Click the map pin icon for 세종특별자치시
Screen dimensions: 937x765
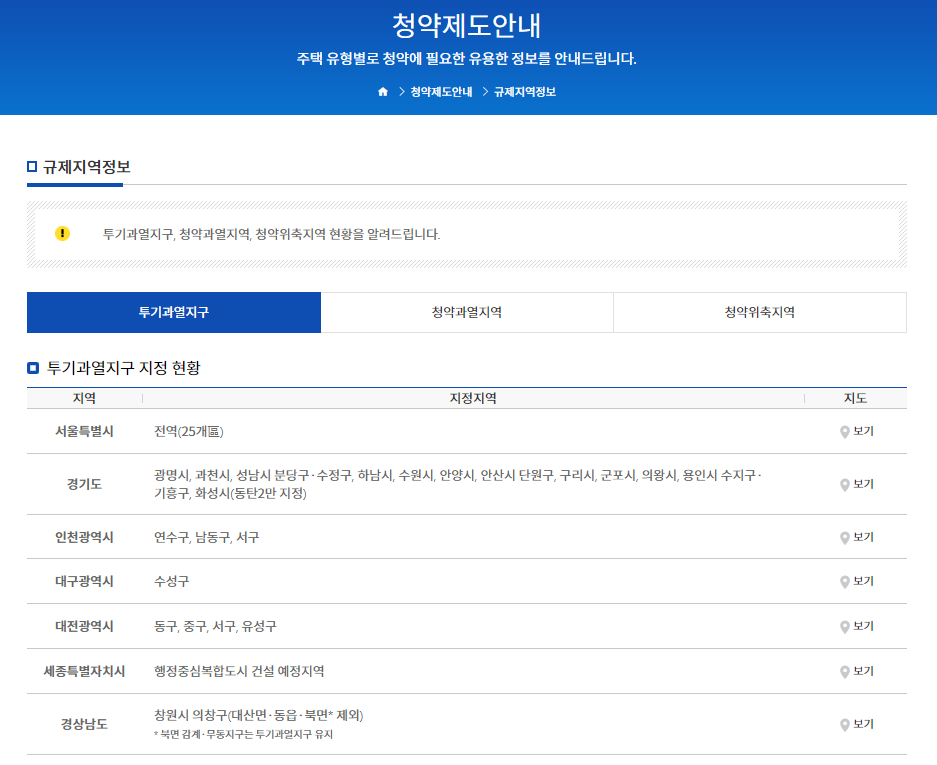click(x=844, y=672)
